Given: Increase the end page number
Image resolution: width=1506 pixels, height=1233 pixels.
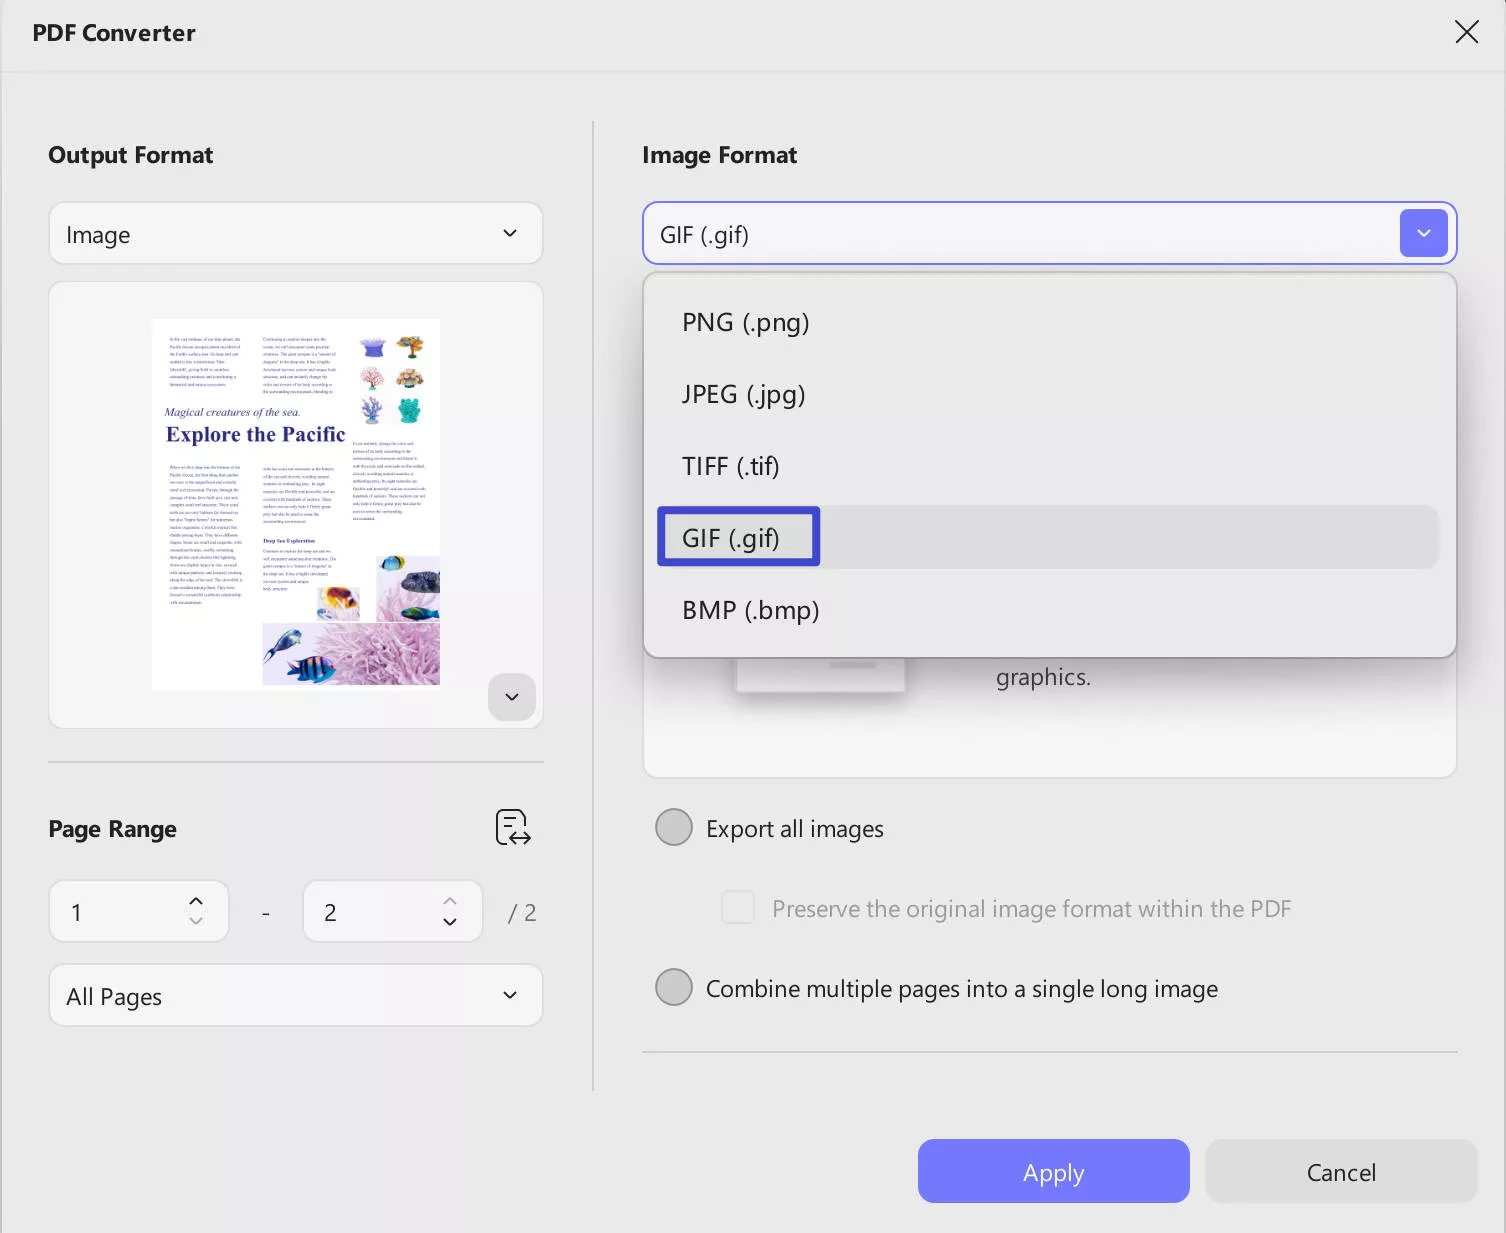Looking at the screenshot, I should [450, 901].
